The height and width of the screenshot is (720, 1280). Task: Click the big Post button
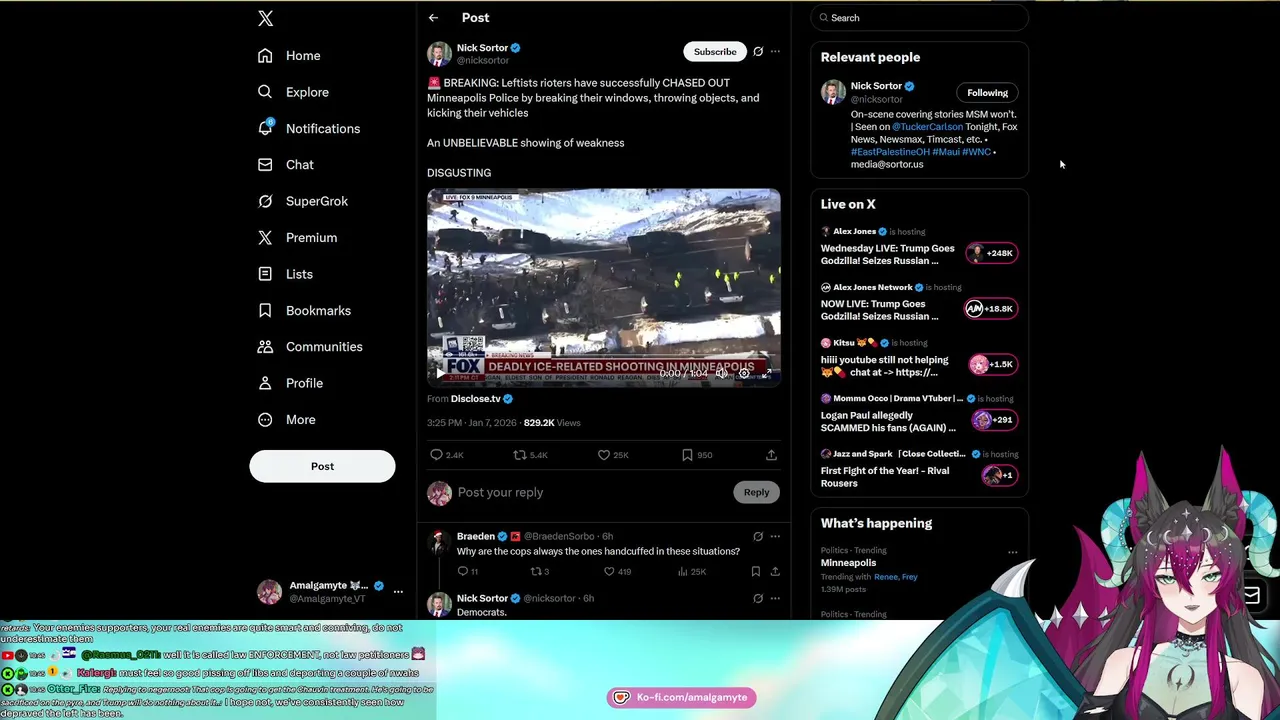tap(322, 466)
